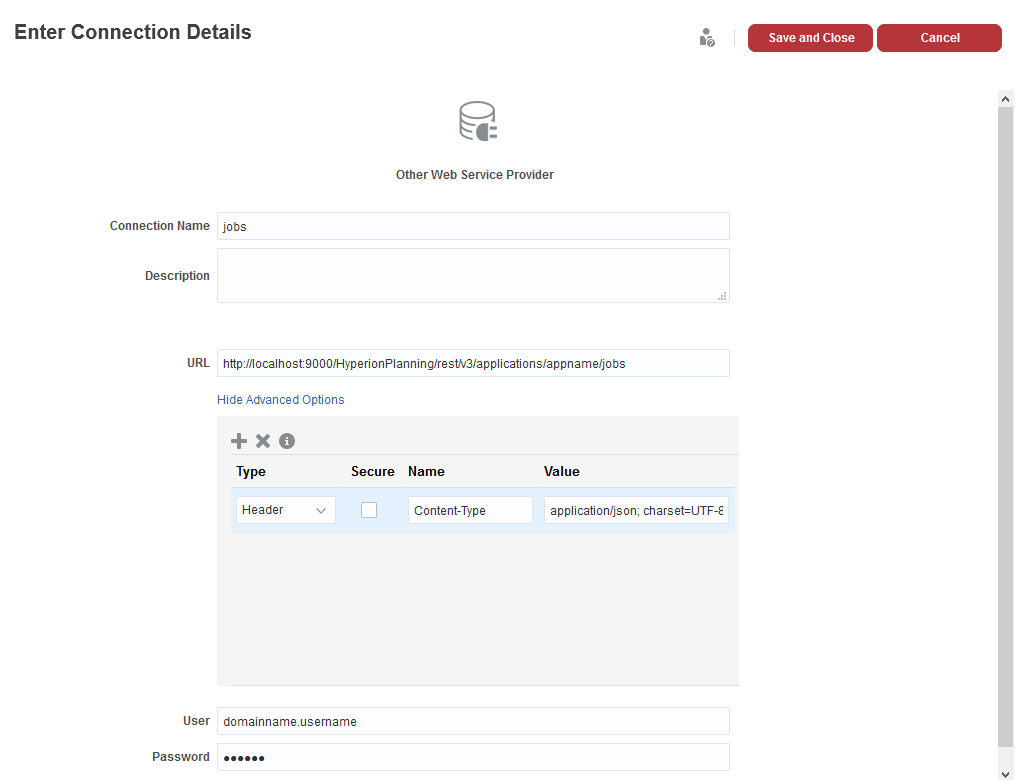Click the scrollbar down arrow

[1005, 774]
